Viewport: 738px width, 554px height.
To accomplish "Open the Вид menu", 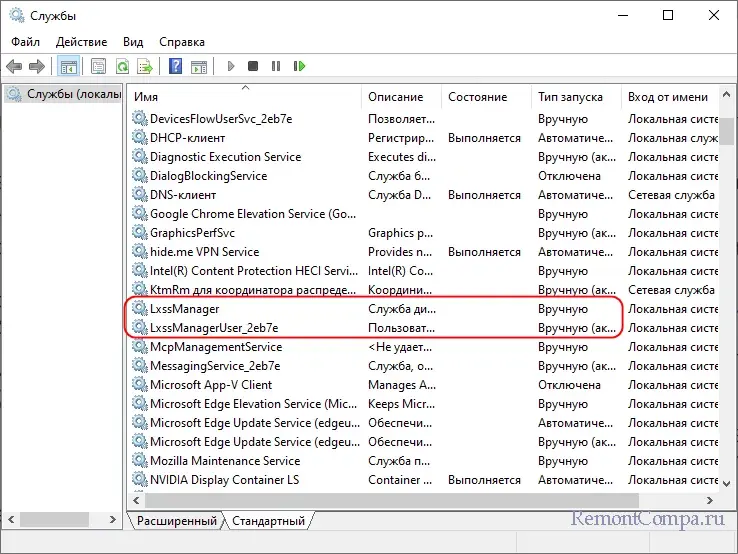I will tap(133, 42).
